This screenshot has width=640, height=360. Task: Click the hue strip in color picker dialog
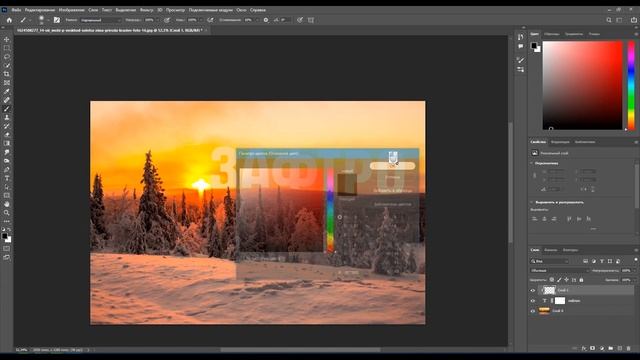330,210
